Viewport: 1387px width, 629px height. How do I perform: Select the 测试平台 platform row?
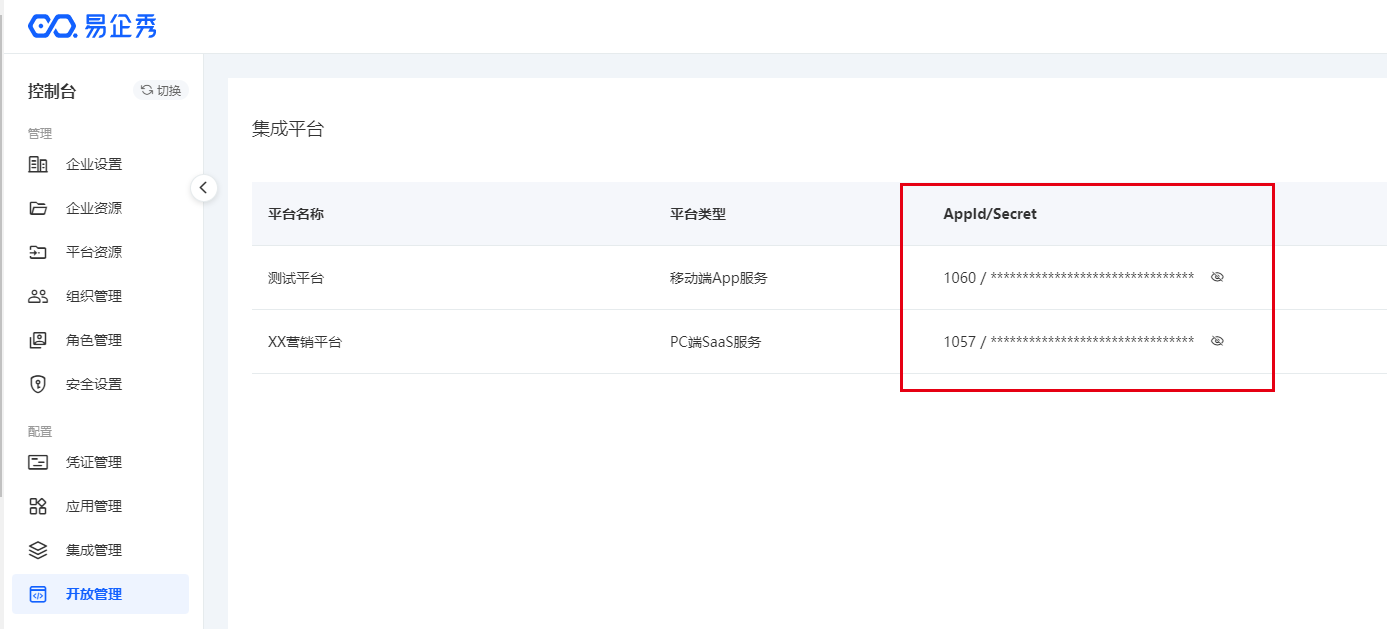296,278
